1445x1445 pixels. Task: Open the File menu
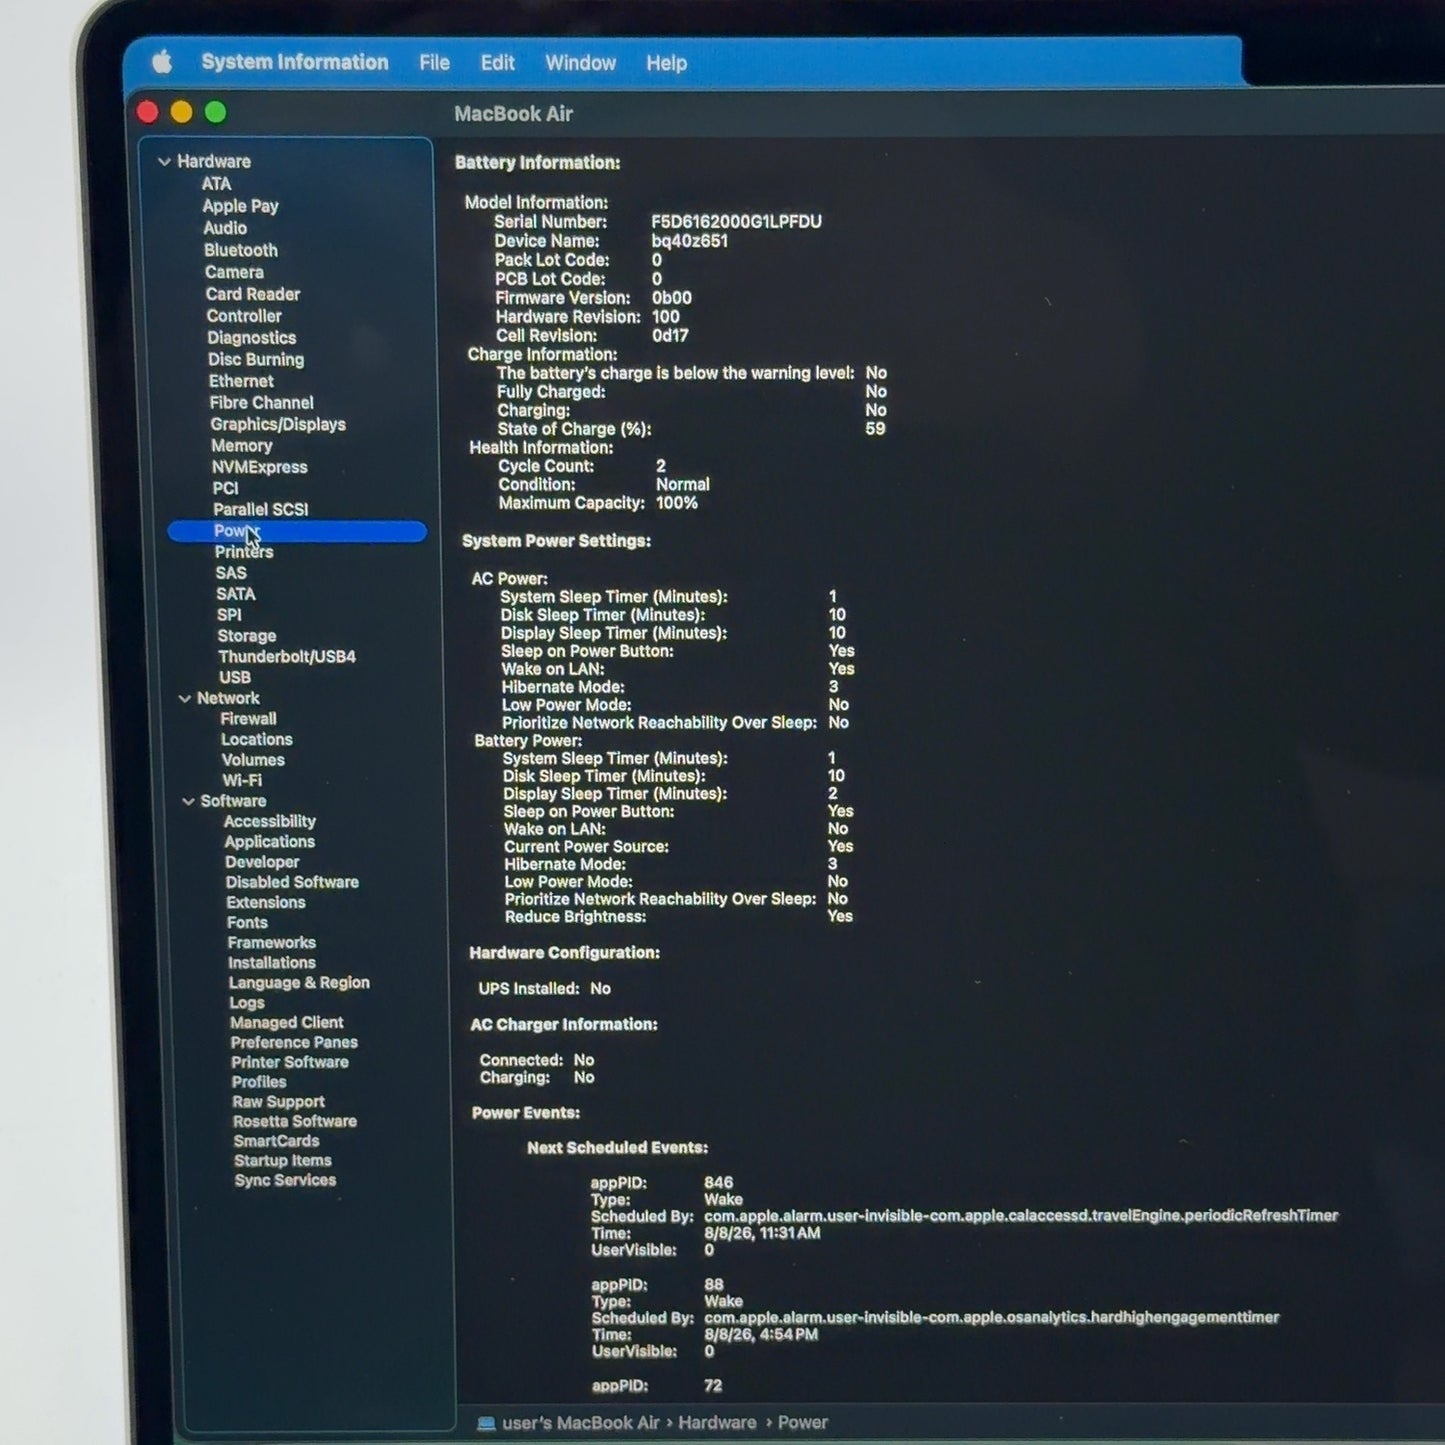[x=434, y=63]
